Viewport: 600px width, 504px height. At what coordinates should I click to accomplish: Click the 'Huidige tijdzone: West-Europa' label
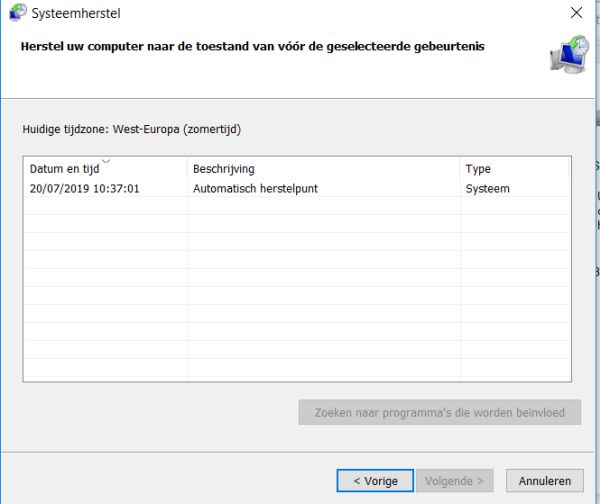click(x=132, y=129)
